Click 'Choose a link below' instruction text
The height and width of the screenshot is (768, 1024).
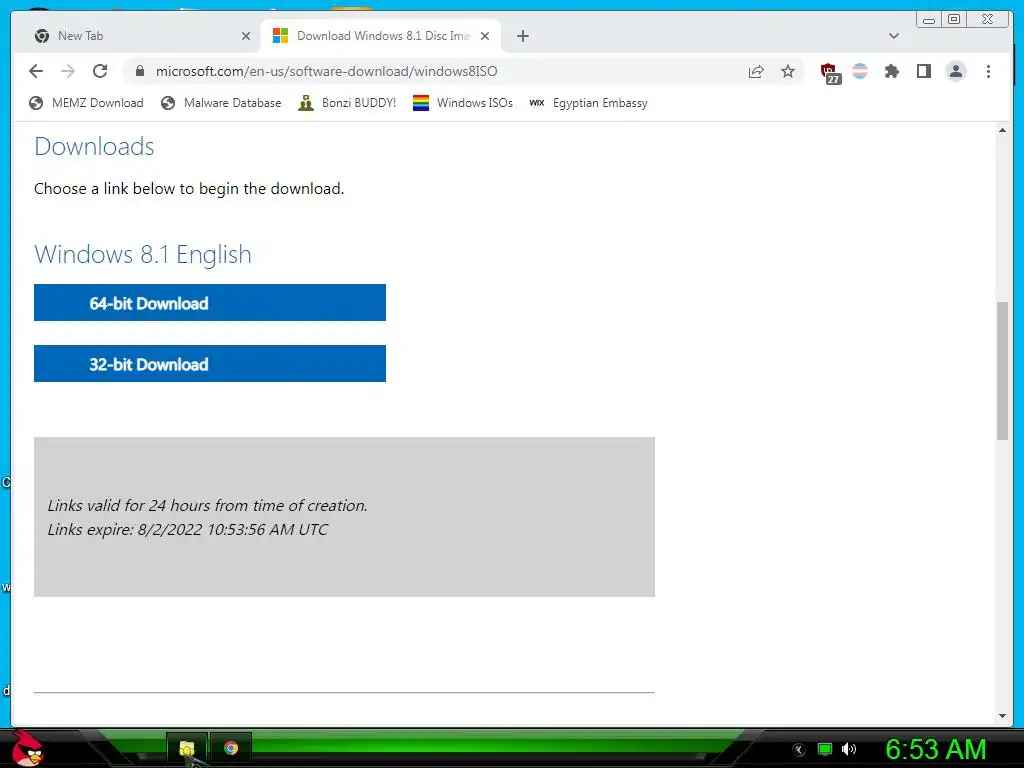tap(189, 189)
